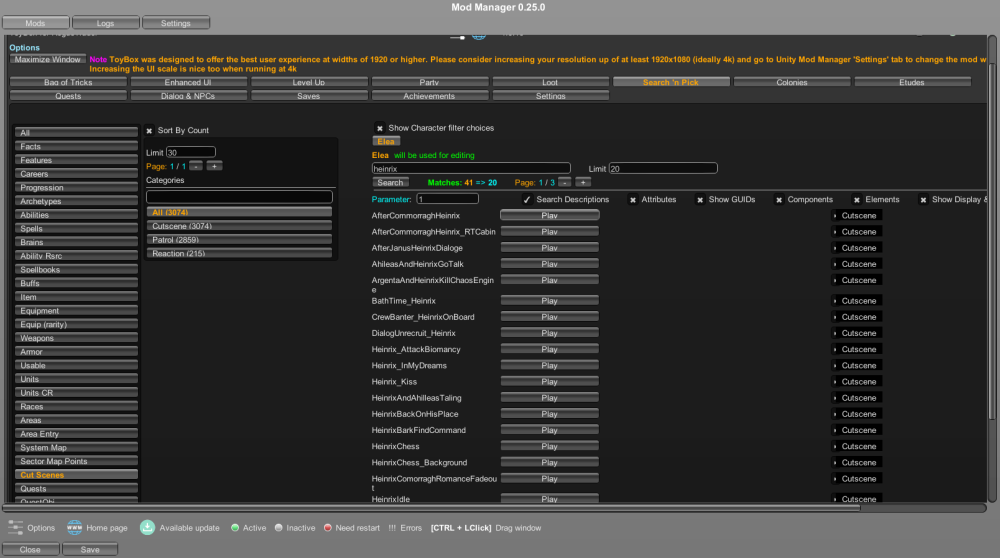This screenshot has width=1000, height=558.
Task: Click the Available update download icon
Action: [x=147, y=527]
